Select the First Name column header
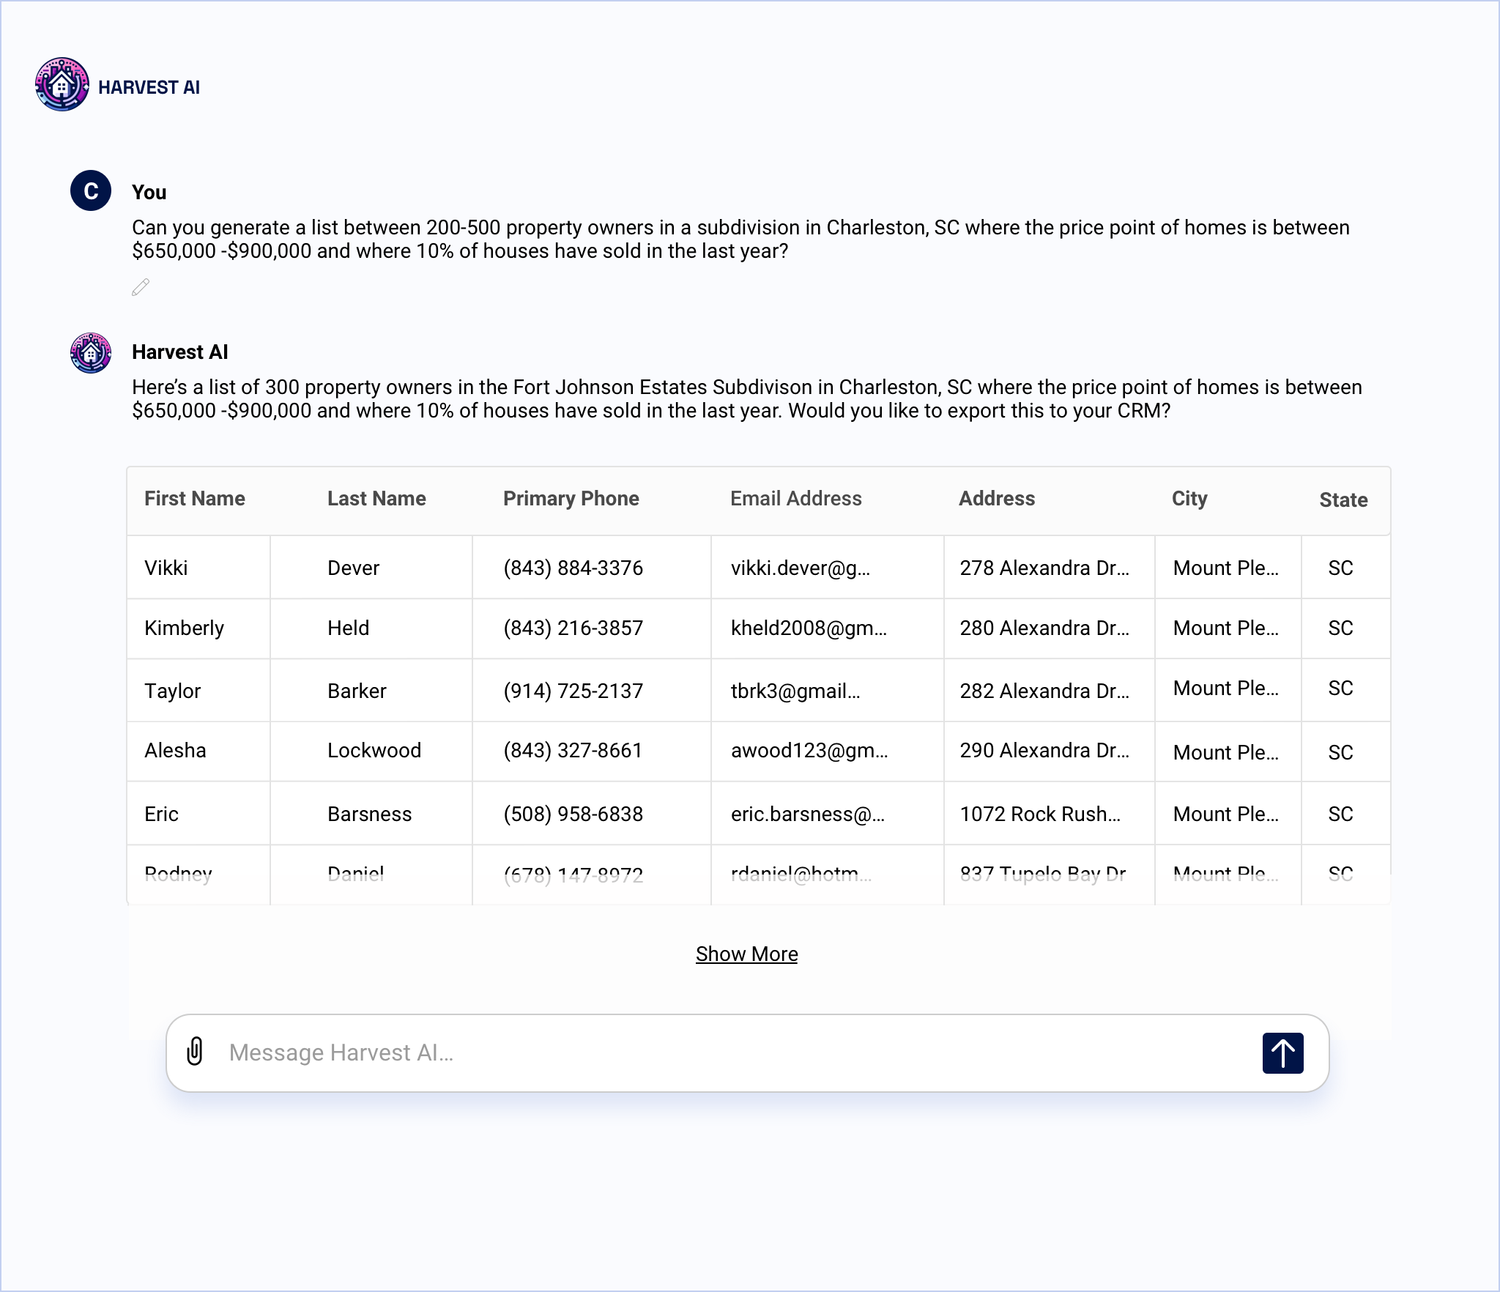The image size is (1500, 1292). [195, 498]
